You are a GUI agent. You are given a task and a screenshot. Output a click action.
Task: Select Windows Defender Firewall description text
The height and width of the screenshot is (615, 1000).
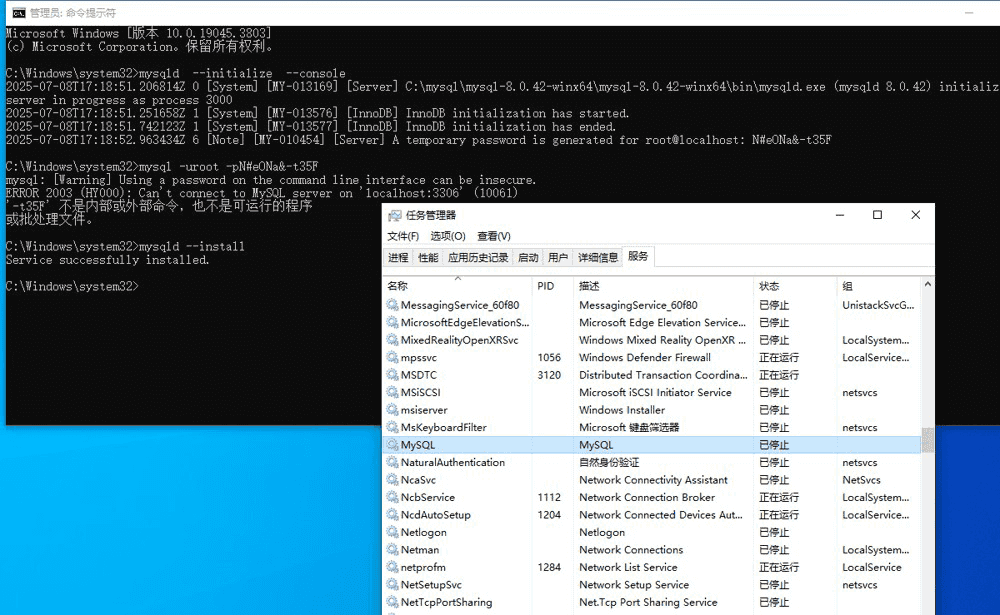(645, 357)
